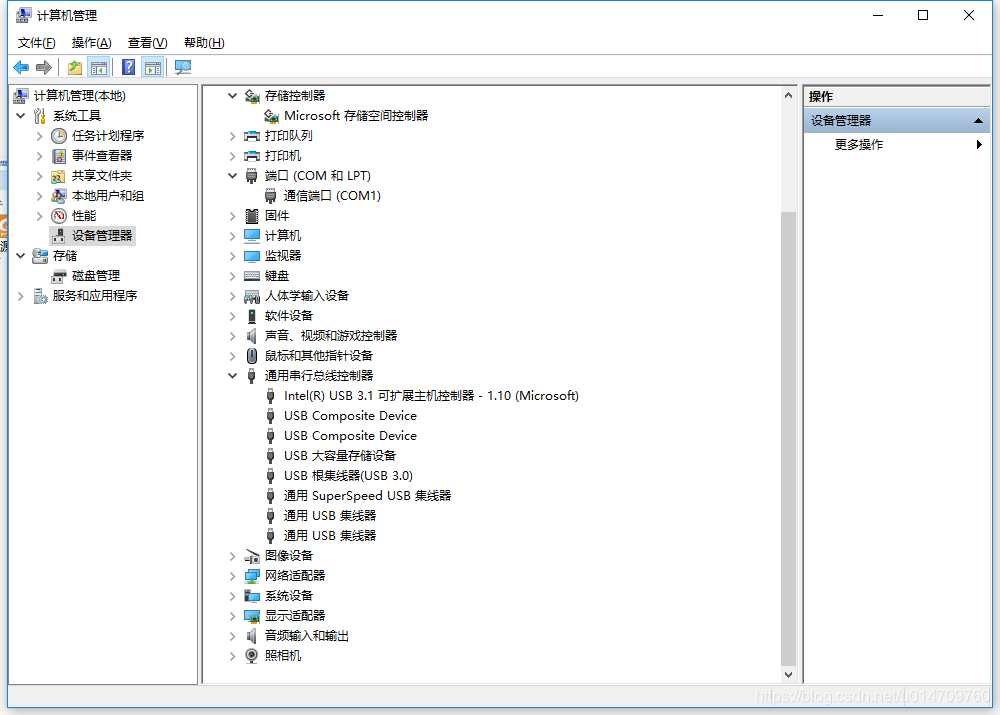Select the 打印机 device category
Screen dimensions: 1000x715
(283, 156)
